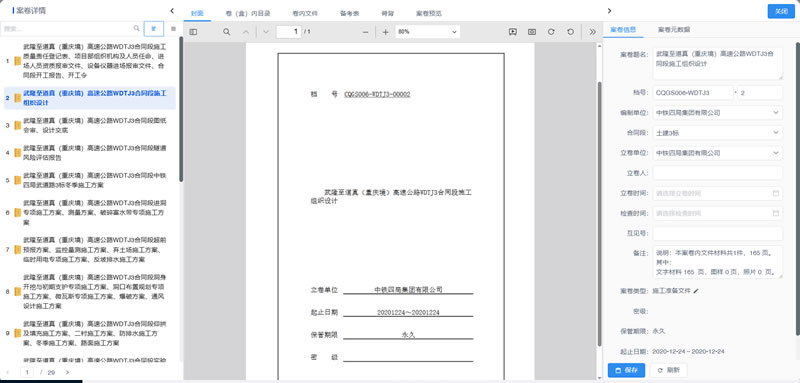Click the 档号 sequence number field

point(760,93)
